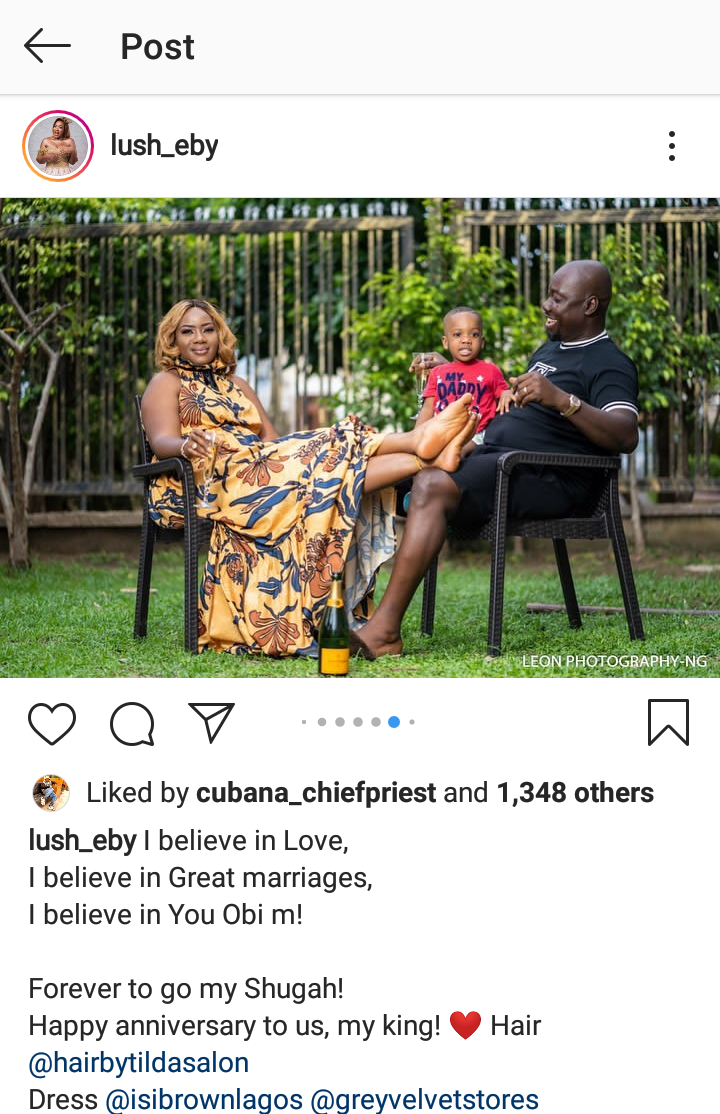Screen dimensions: 720x1114
Task: Open comments via speech bubble icon
Action: [132, 723]
